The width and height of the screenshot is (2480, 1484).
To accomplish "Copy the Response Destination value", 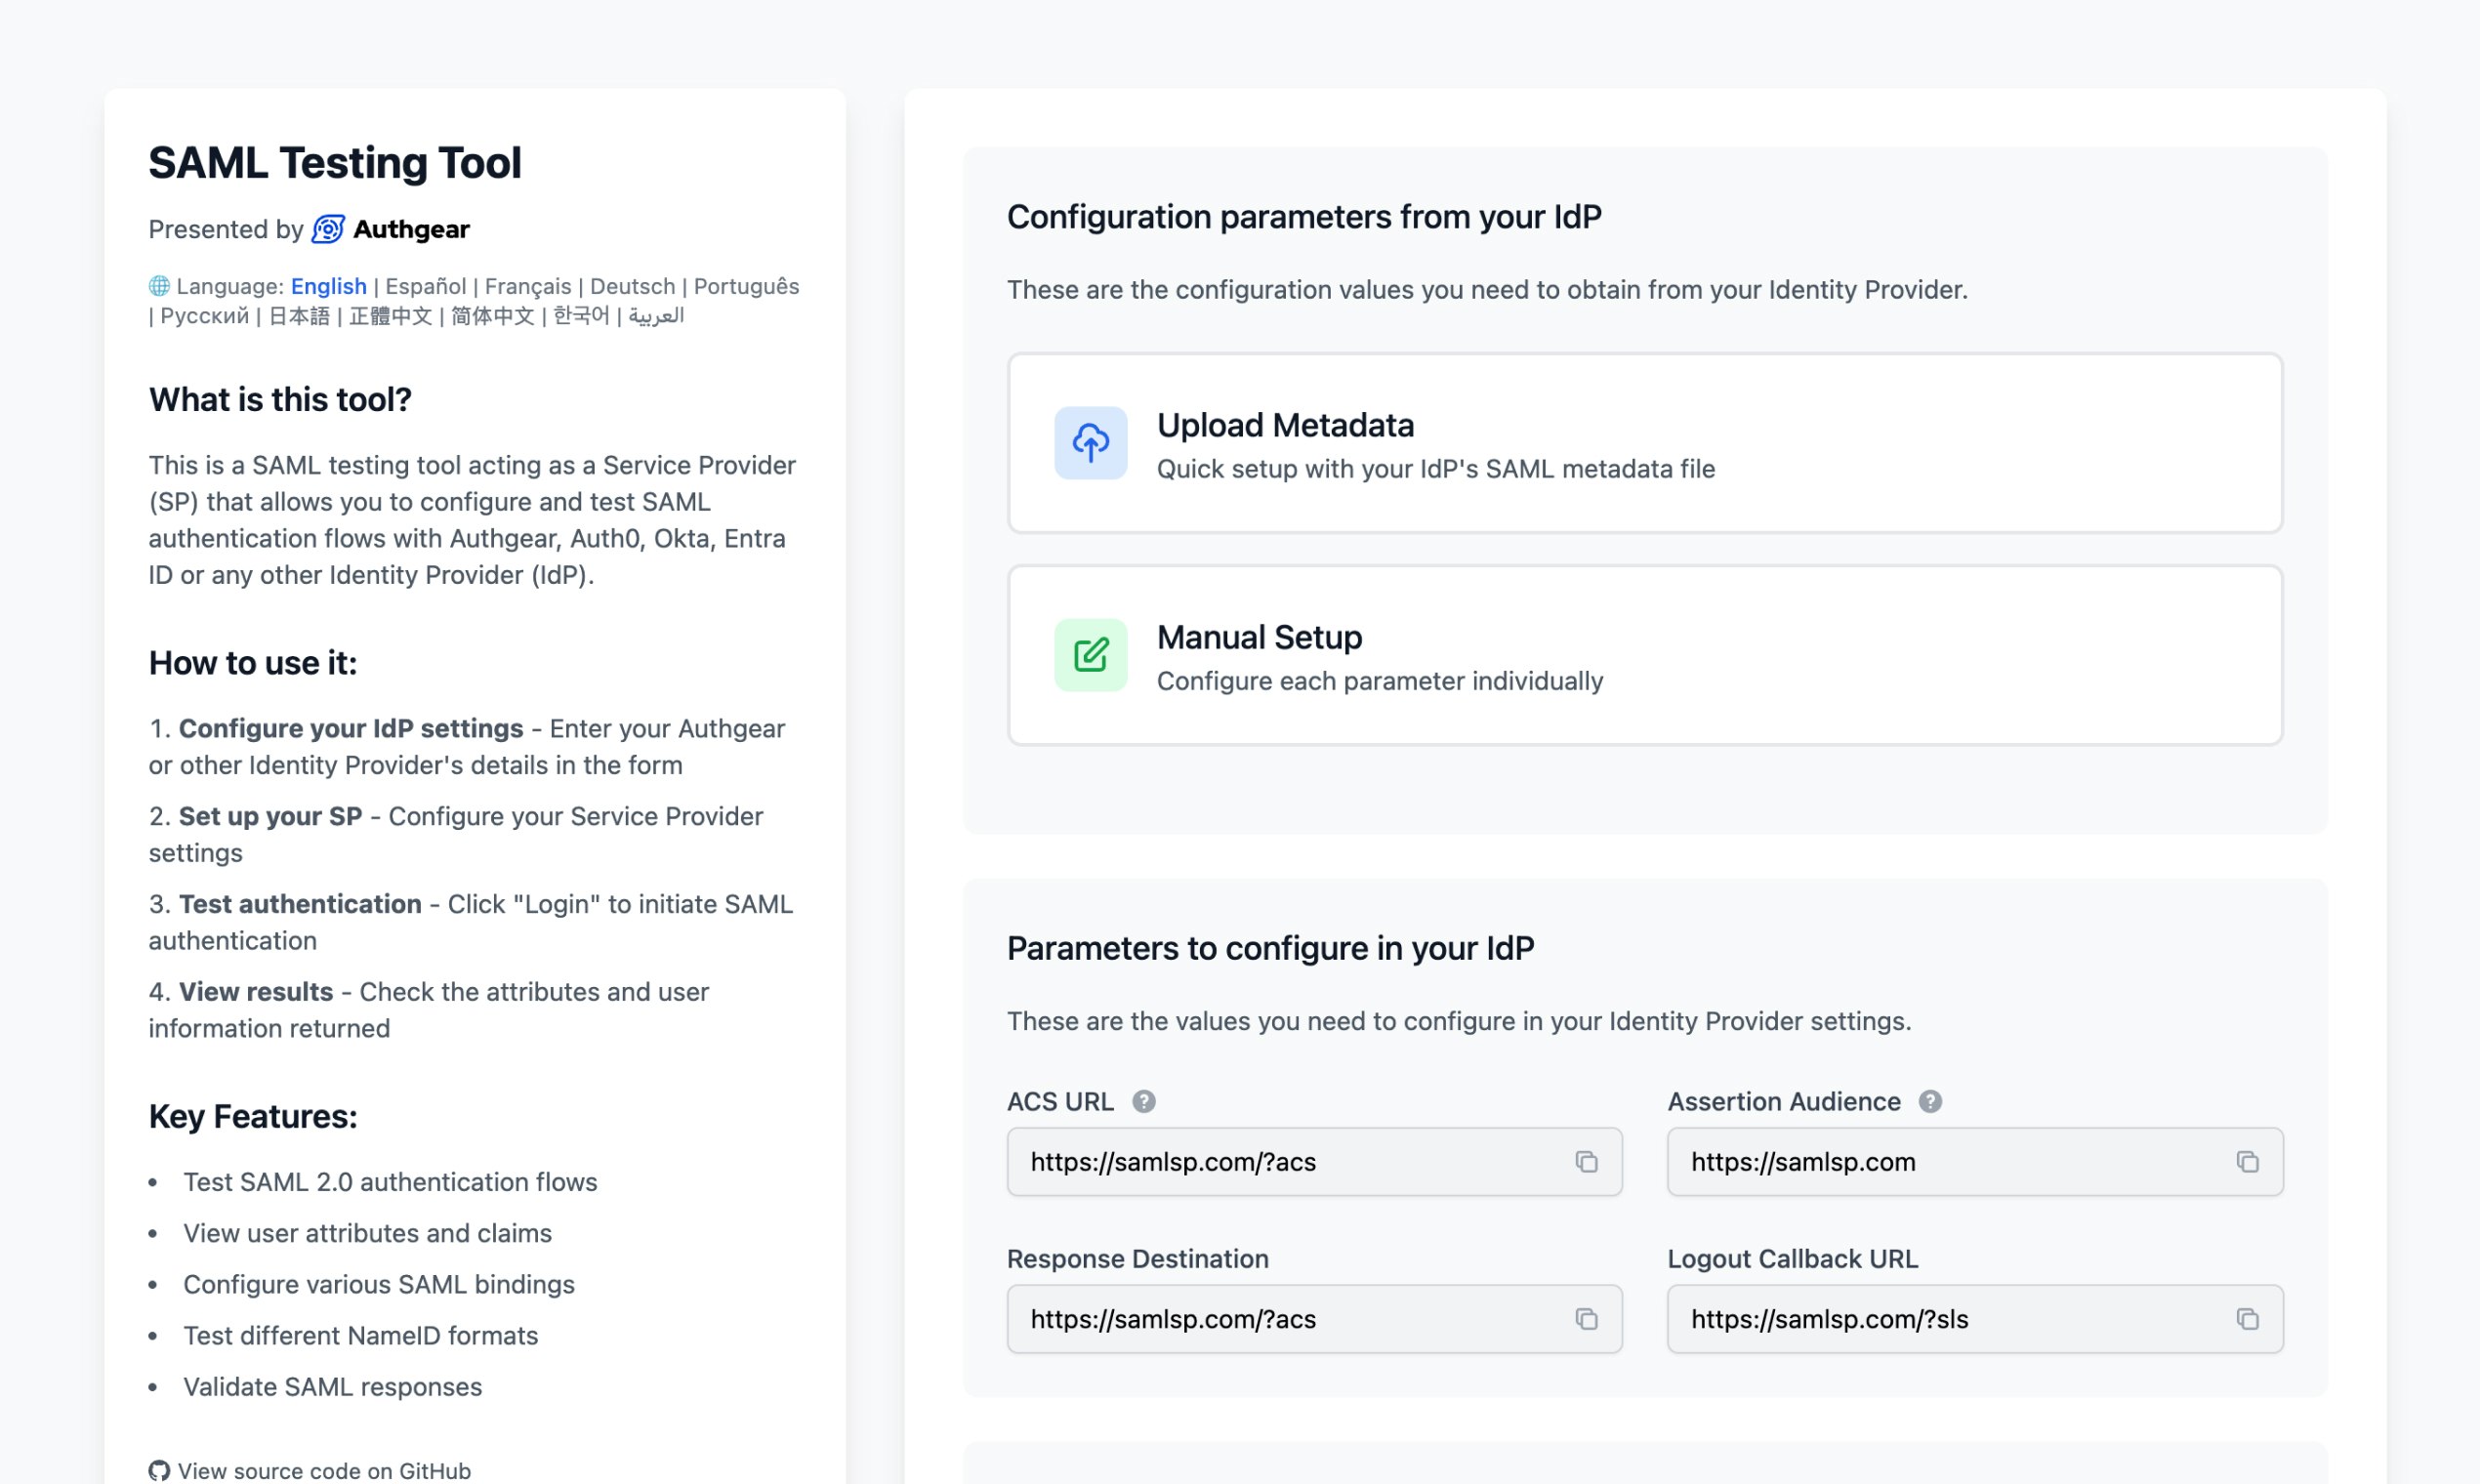I will pyautogui.click(x=1586, y=1319).
